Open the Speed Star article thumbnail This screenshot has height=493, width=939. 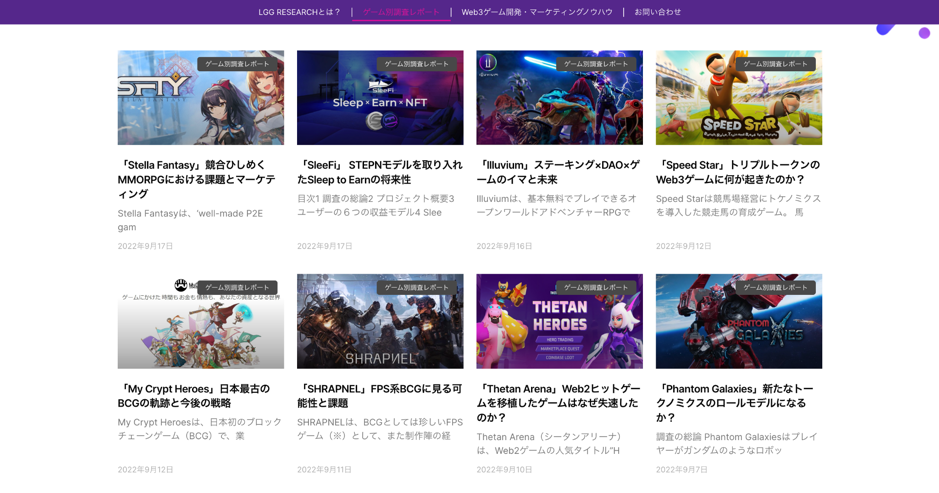[x=739, y=98]
